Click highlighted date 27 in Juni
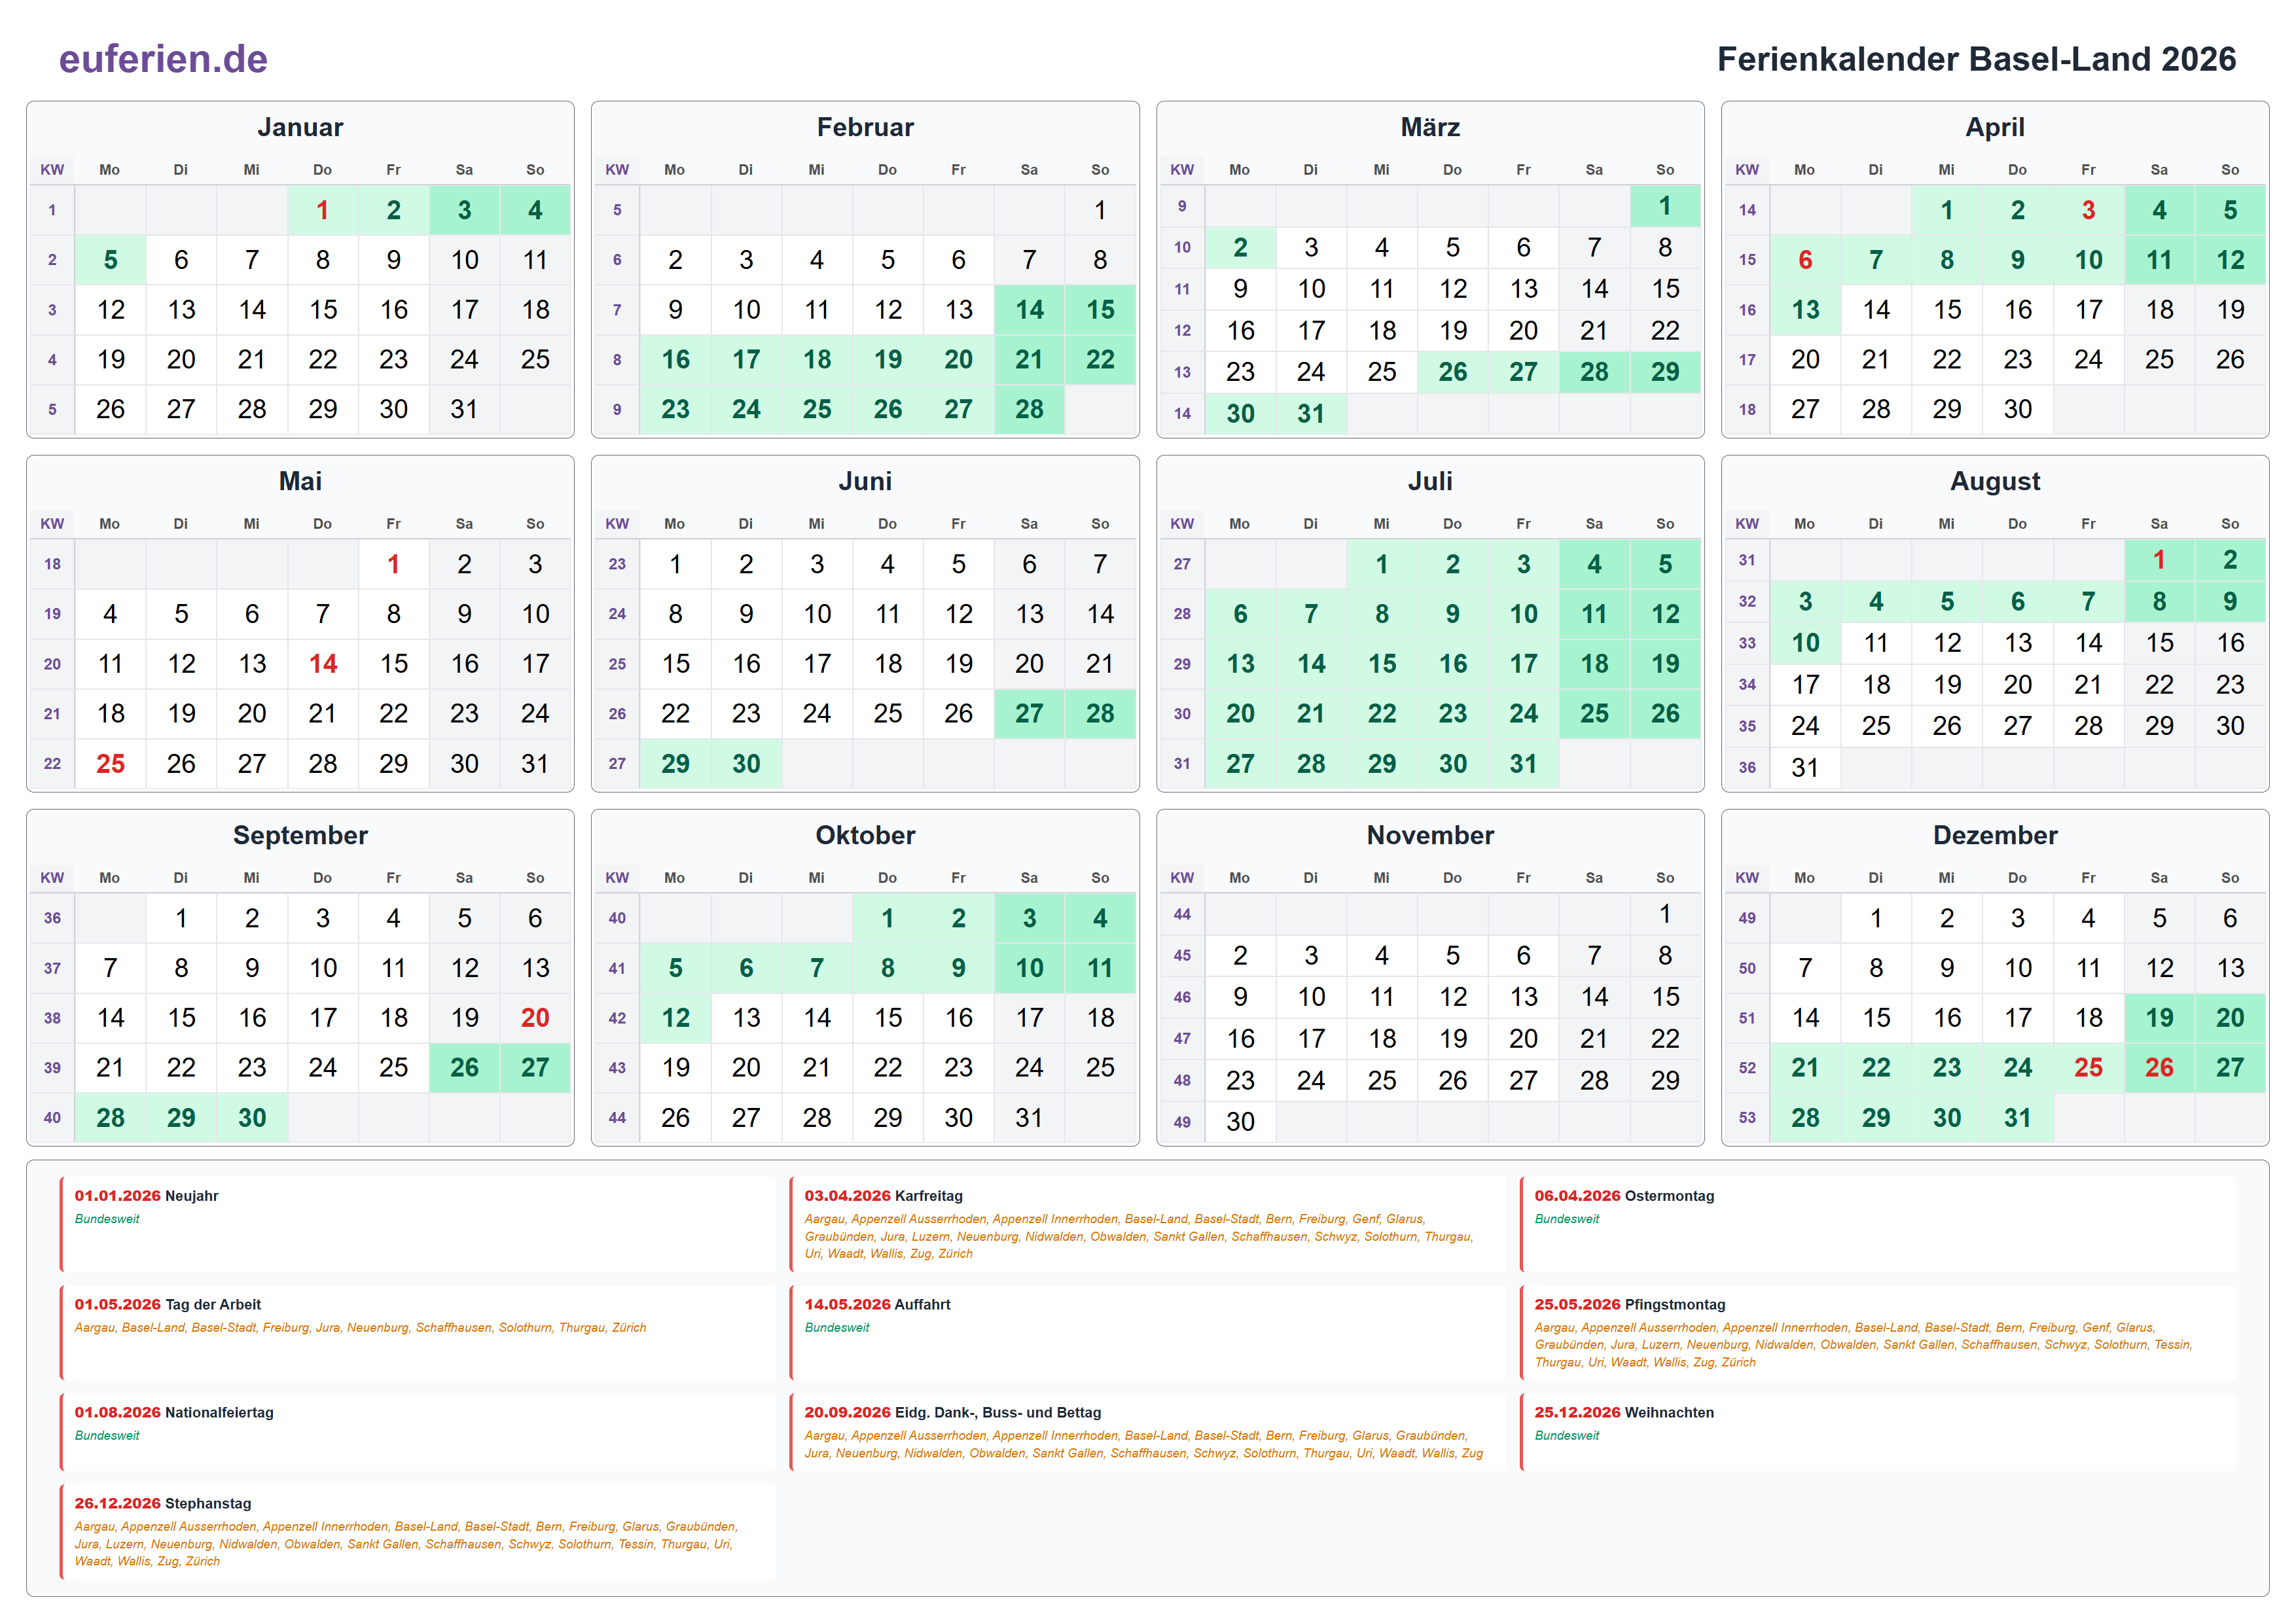This screenshot has height=1623, width=2296. (x=1029, y=714)
